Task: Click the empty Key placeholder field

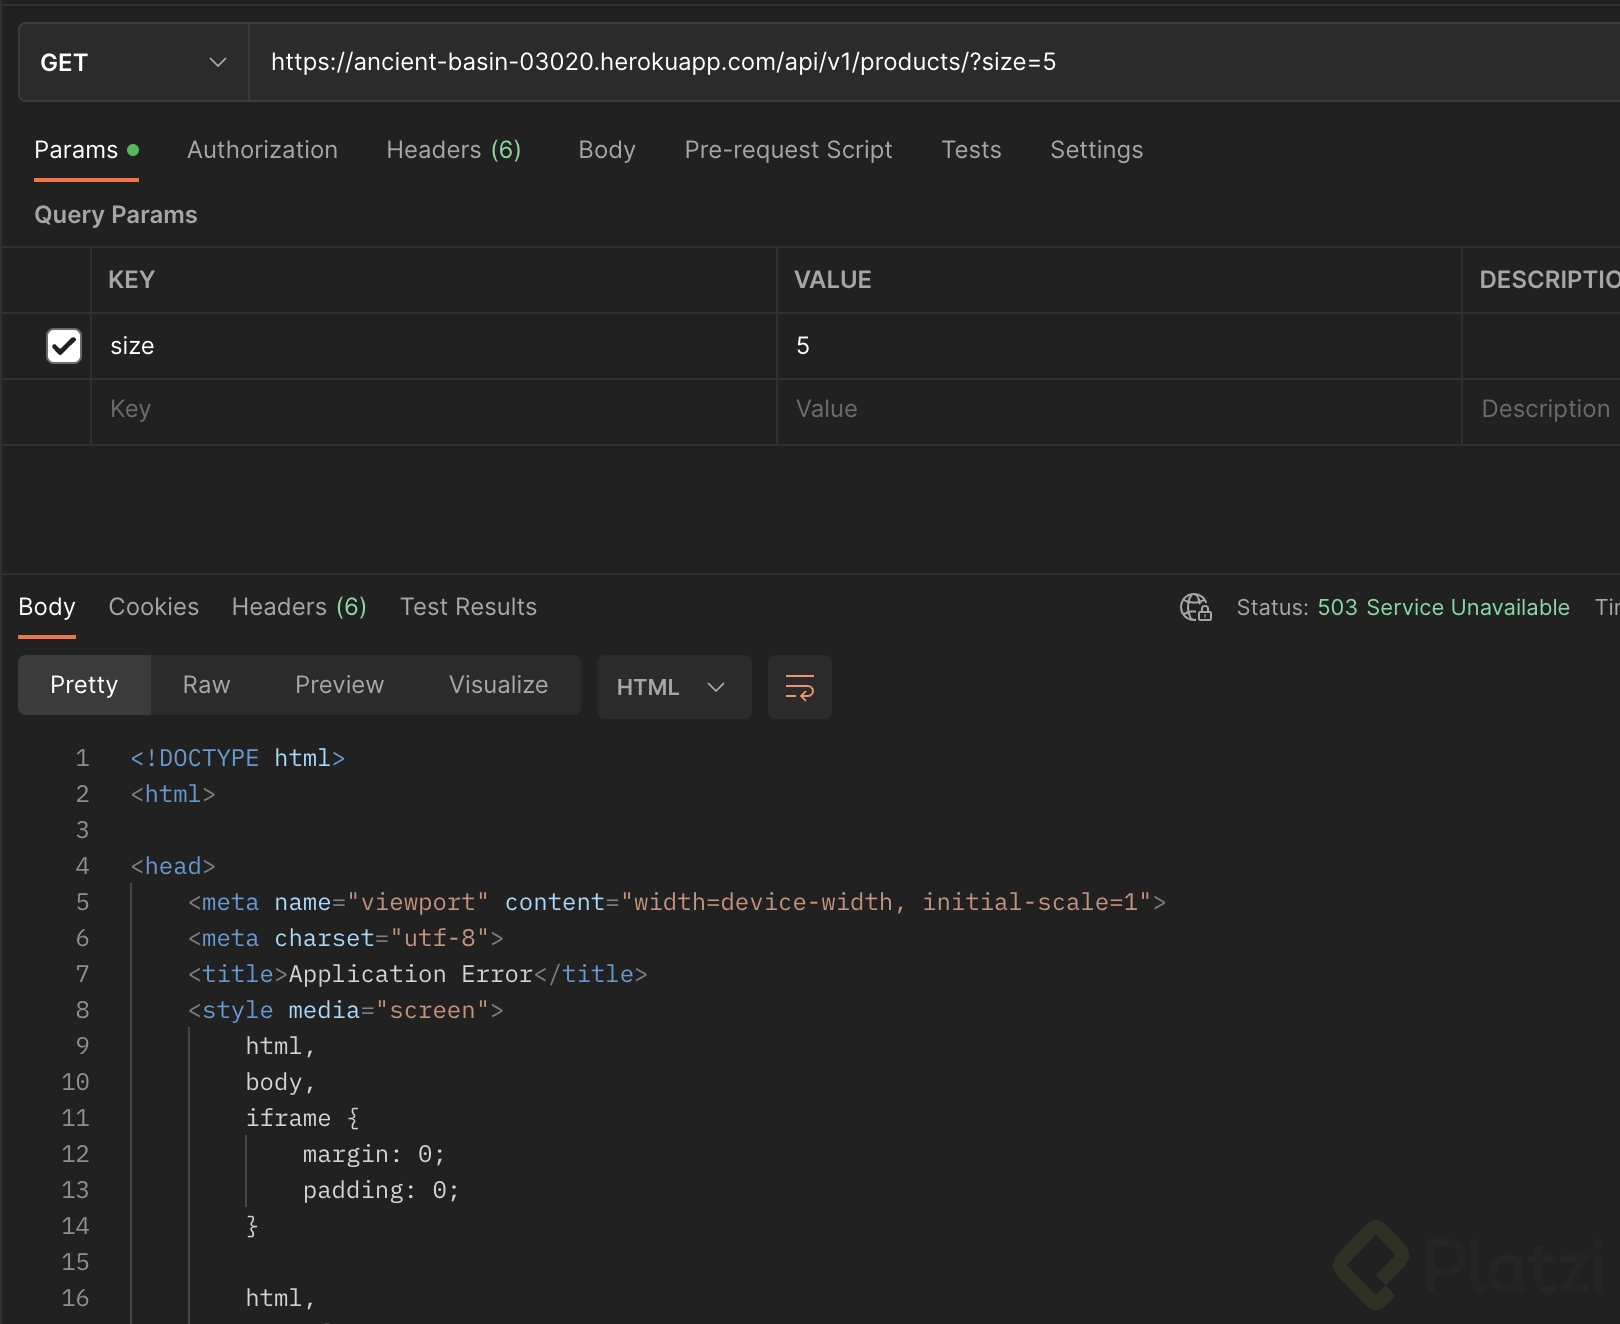Action: (x=432, y=409)
